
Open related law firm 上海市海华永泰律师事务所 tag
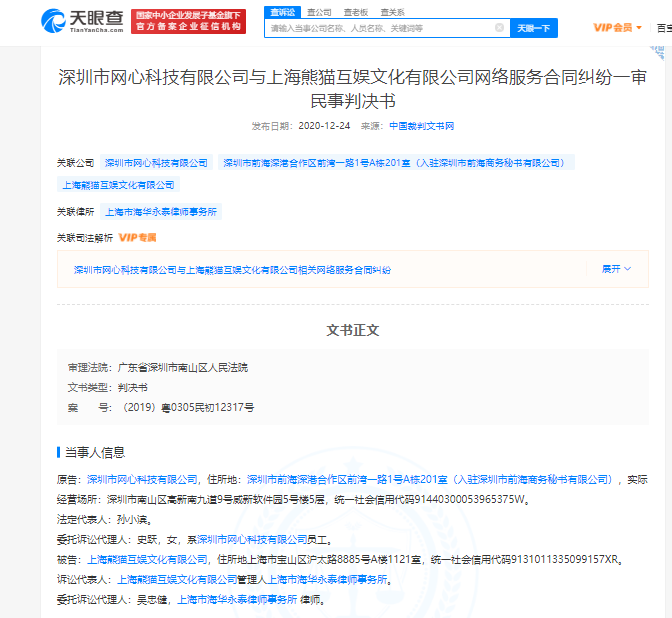click(161, 212)
